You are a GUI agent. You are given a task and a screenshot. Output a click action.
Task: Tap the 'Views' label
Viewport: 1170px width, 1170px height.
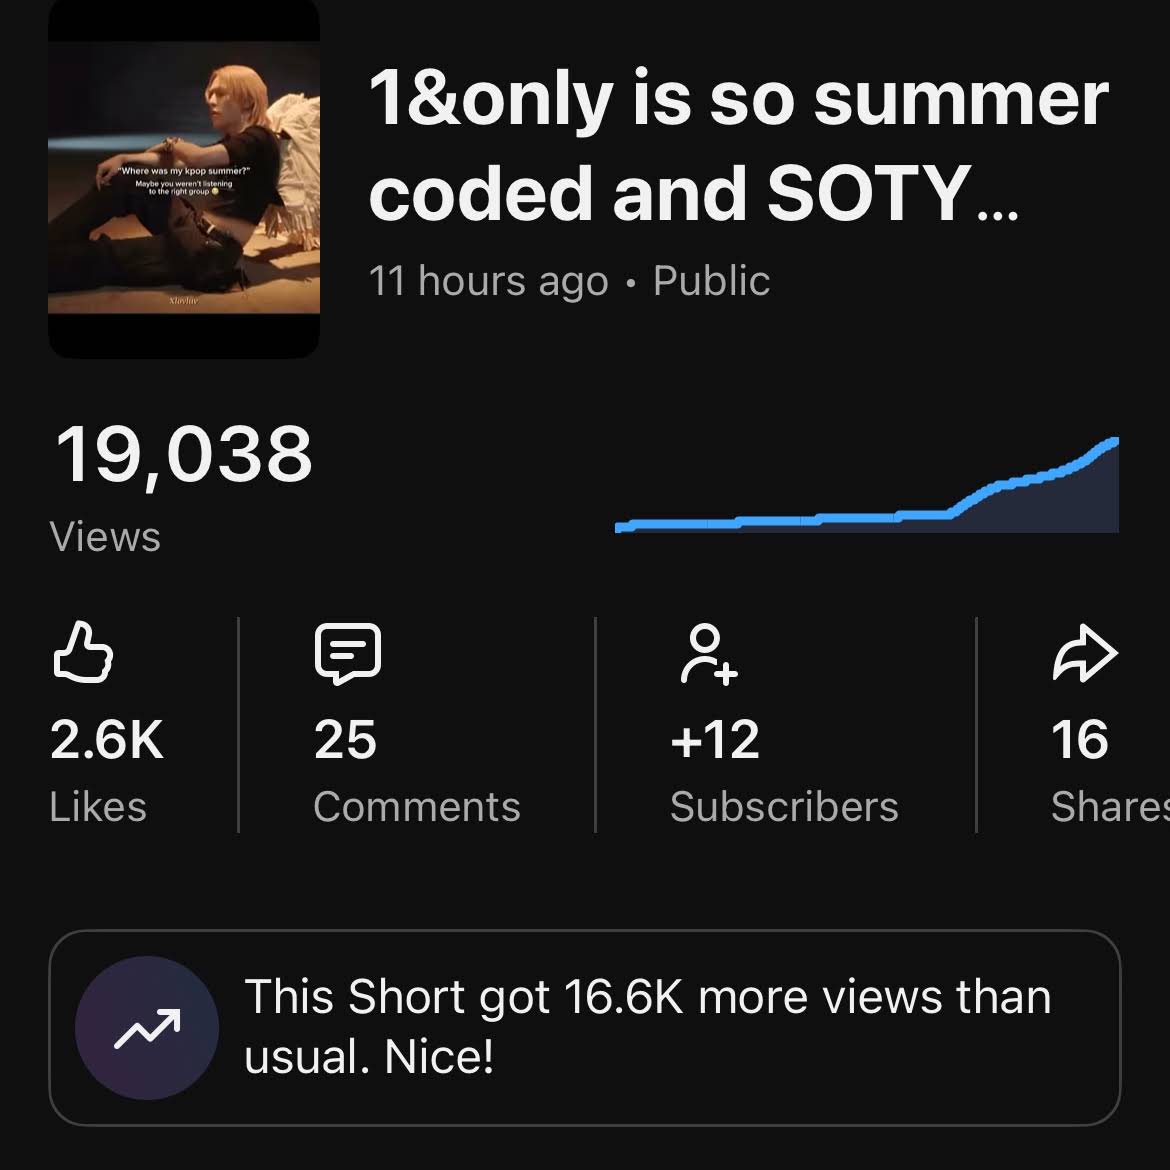(x=105, y=536)
